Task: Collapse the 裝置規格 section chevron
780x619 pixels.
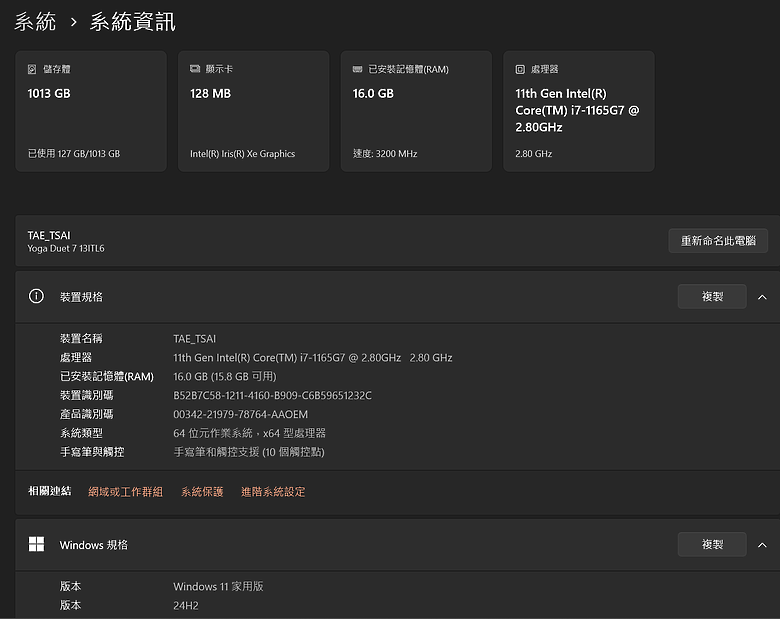Action: click(762, 297)
